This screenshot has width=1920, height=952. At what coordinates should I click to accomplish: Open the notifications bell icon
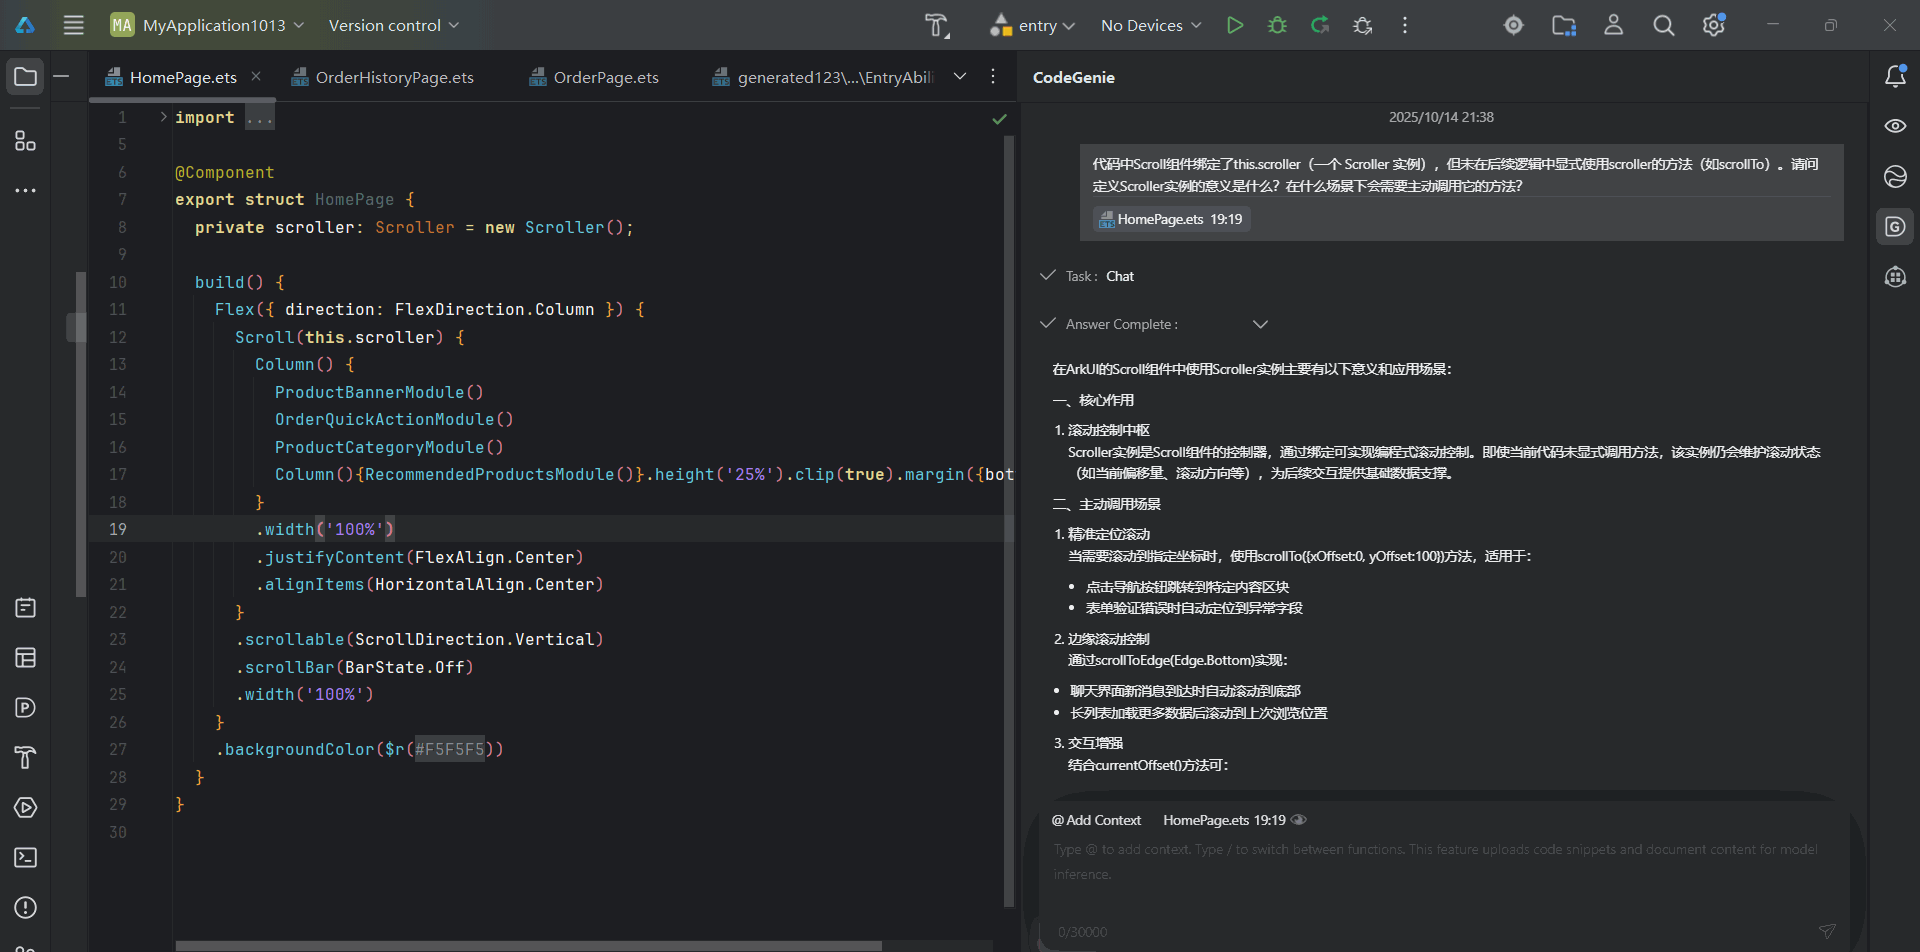coord(1895,77)
